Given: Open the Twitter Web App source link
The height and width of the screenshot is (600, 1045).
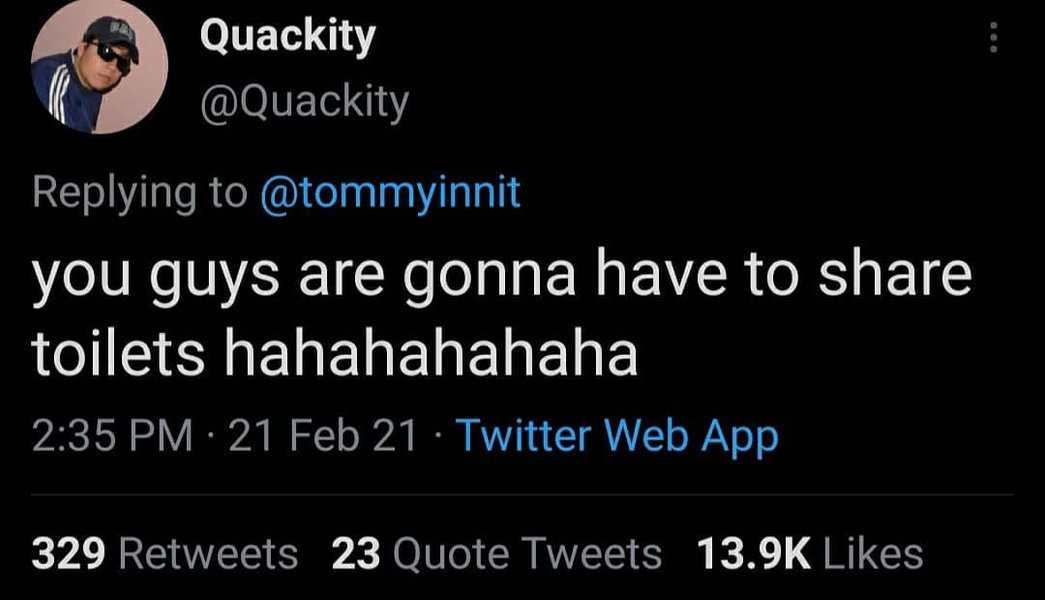Looking at the screenshot, I should [x=616, y=436].
